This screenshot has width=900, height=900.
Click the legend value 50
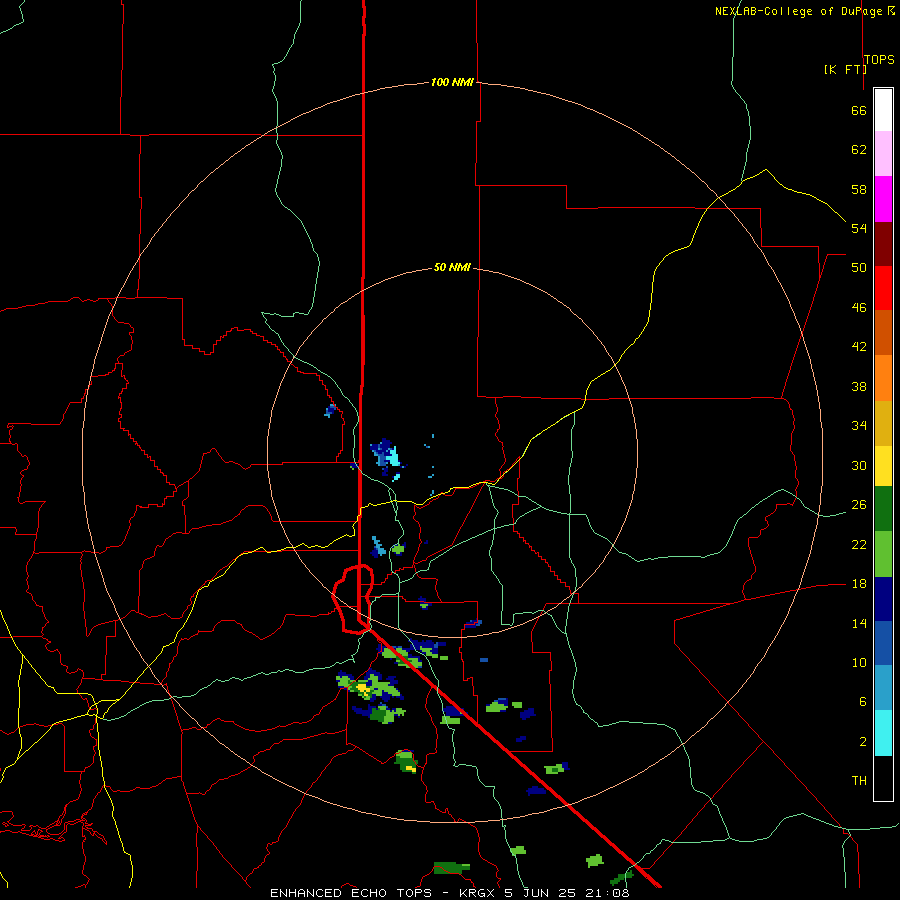pyautogui.click(x=859, y=267)
